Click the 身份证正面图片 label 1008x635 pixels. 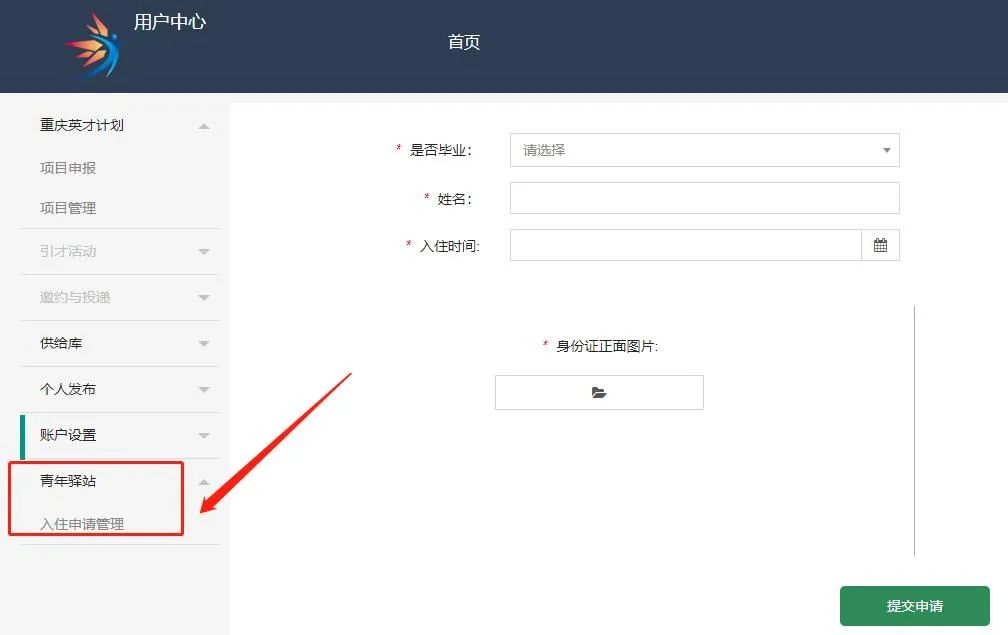607,346
